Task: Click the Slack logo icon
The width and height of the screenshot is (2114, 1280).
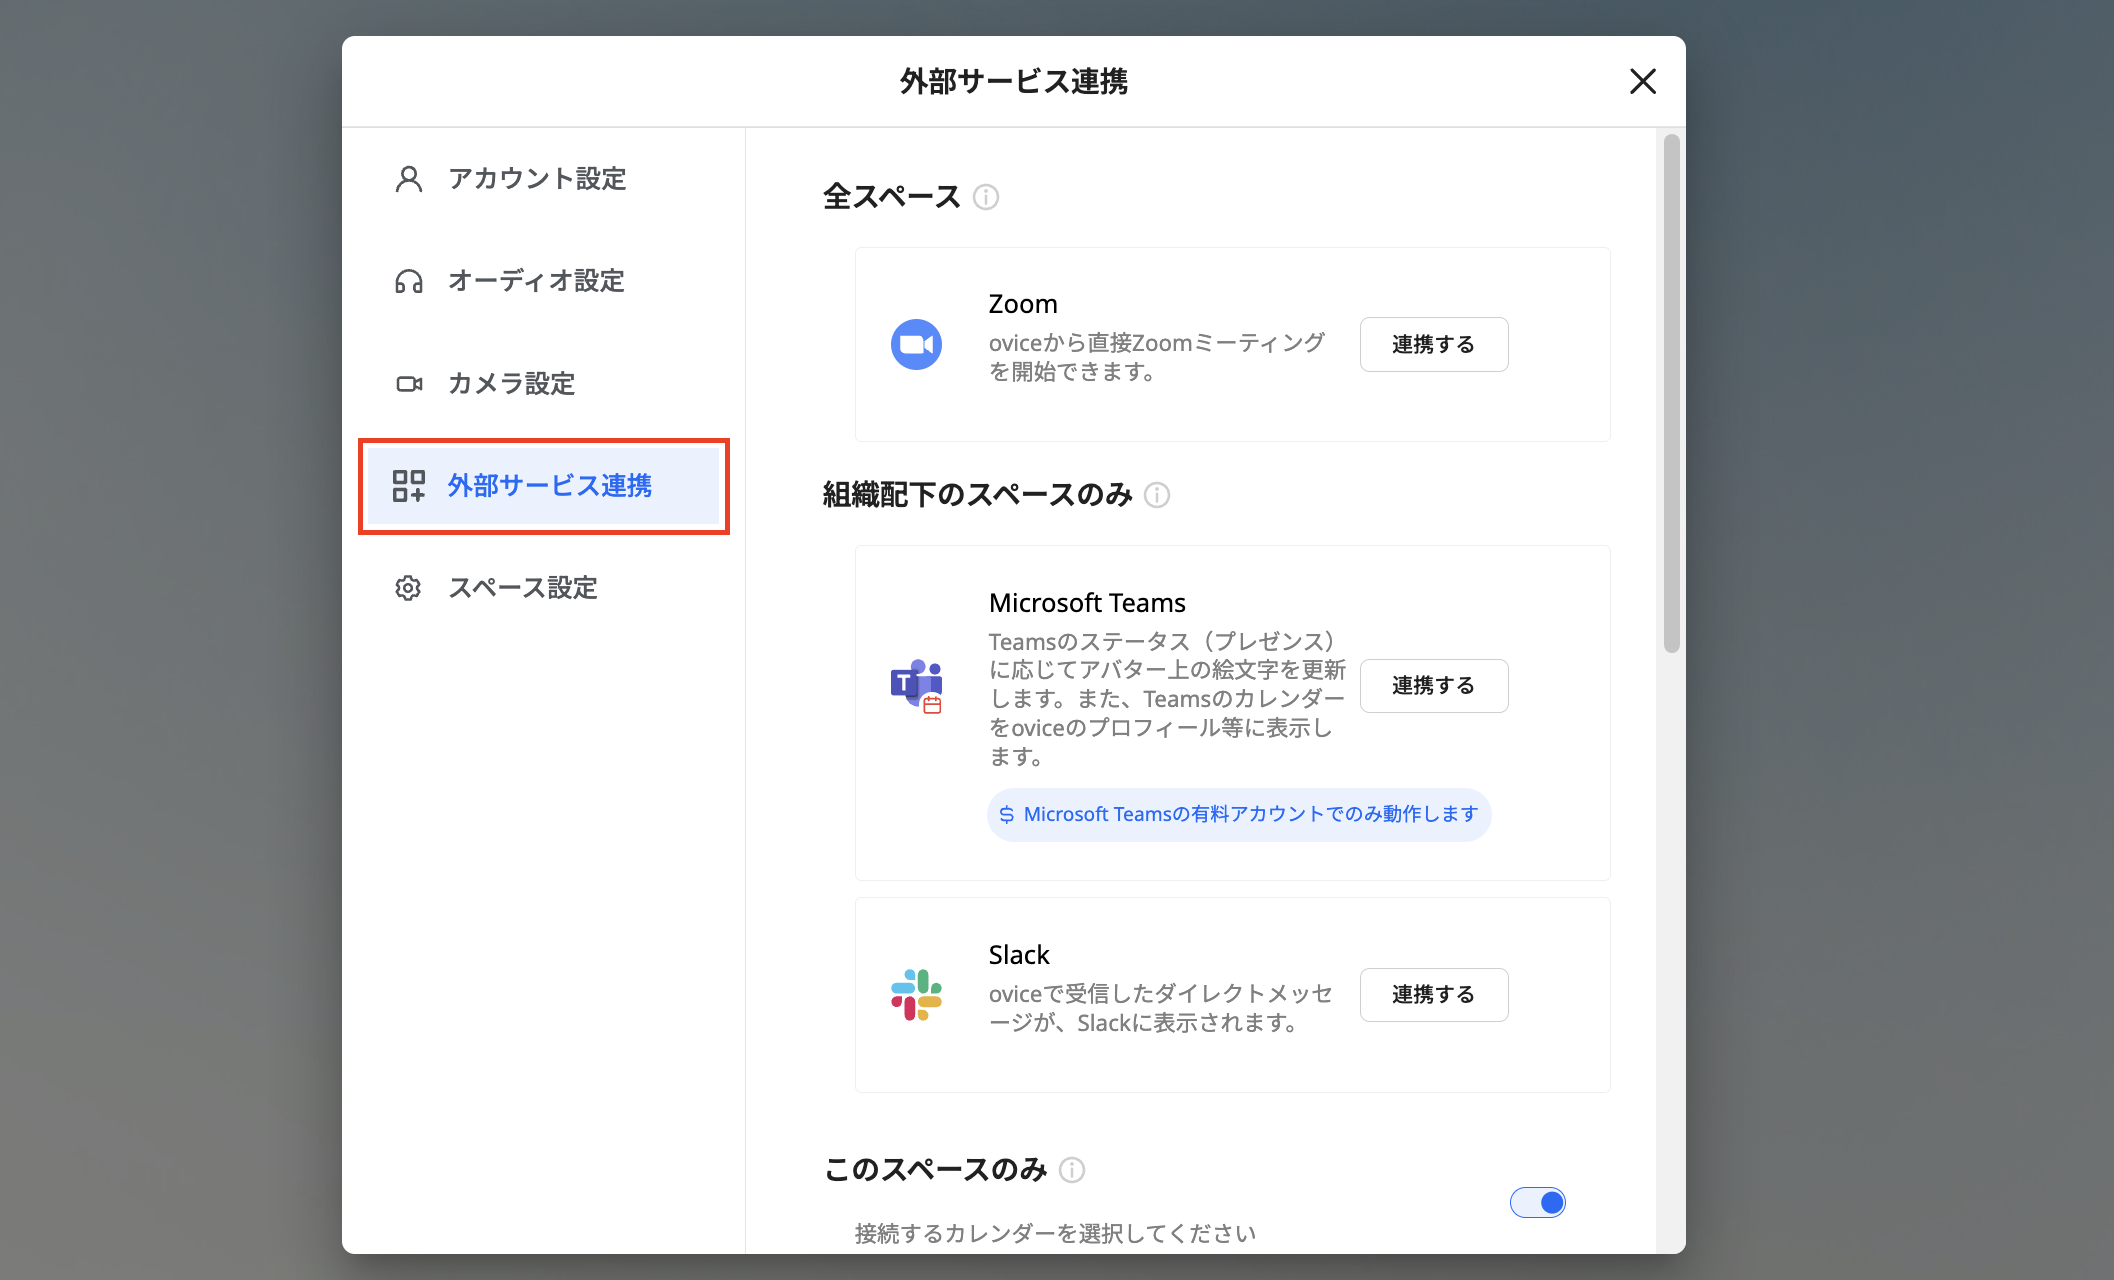Action: [916, 995]
